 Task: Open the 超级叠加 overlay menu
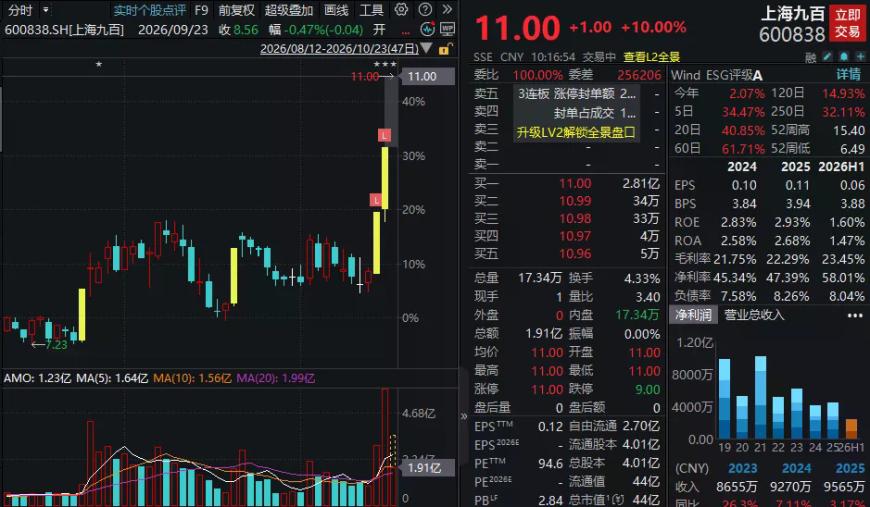[x=289, y=10]
